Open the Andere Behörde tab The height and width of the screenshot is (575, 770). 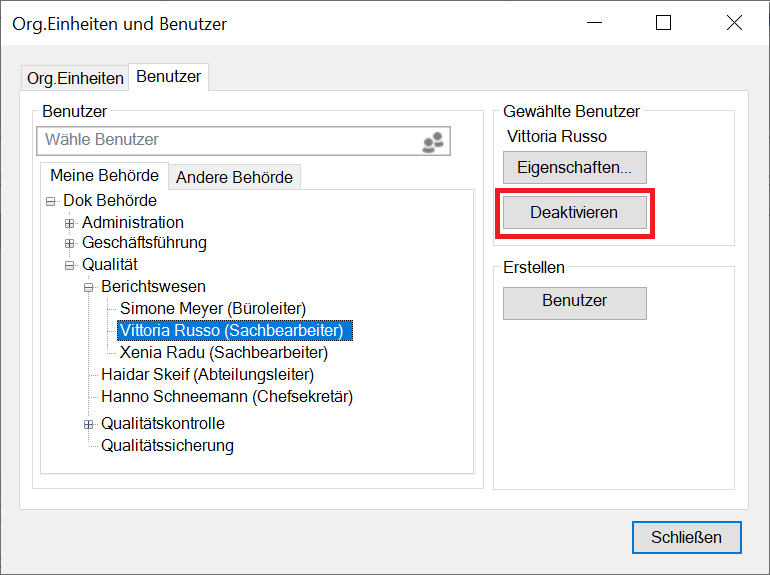tap(234, 177)
